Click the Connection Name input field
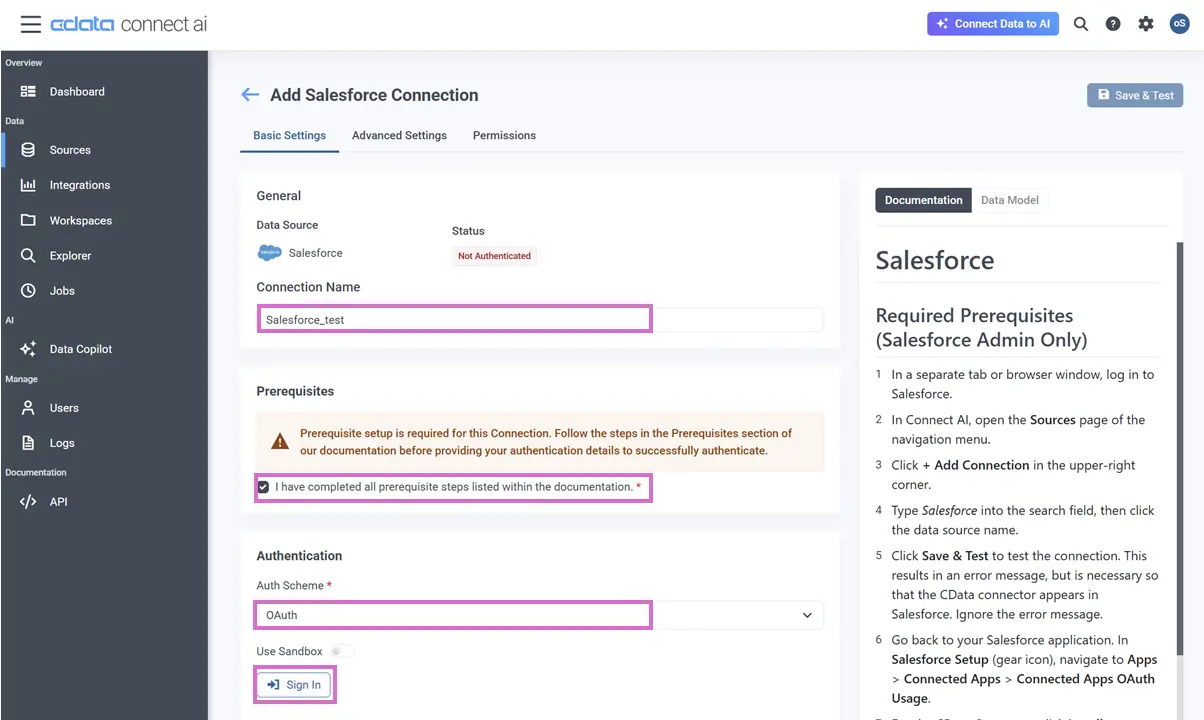This screenshot has width=1204, height=720. point(540,320)
